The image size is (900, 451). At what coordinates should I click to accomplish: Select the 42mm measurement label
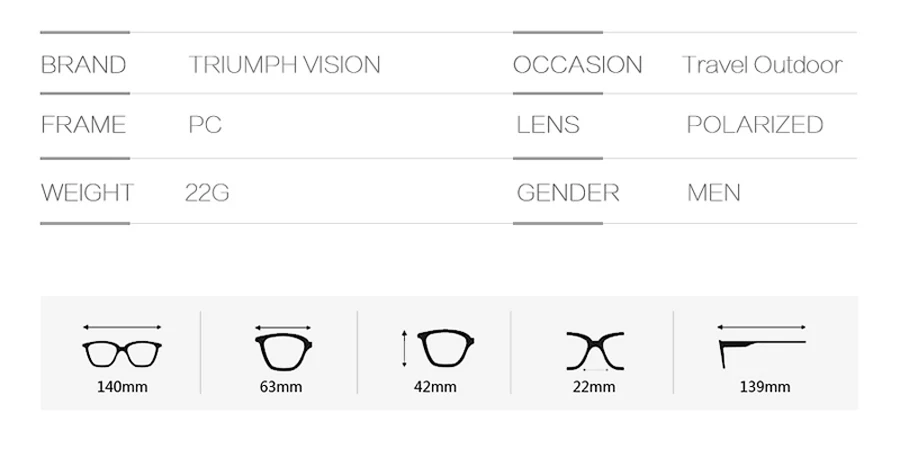coord(435,387)
